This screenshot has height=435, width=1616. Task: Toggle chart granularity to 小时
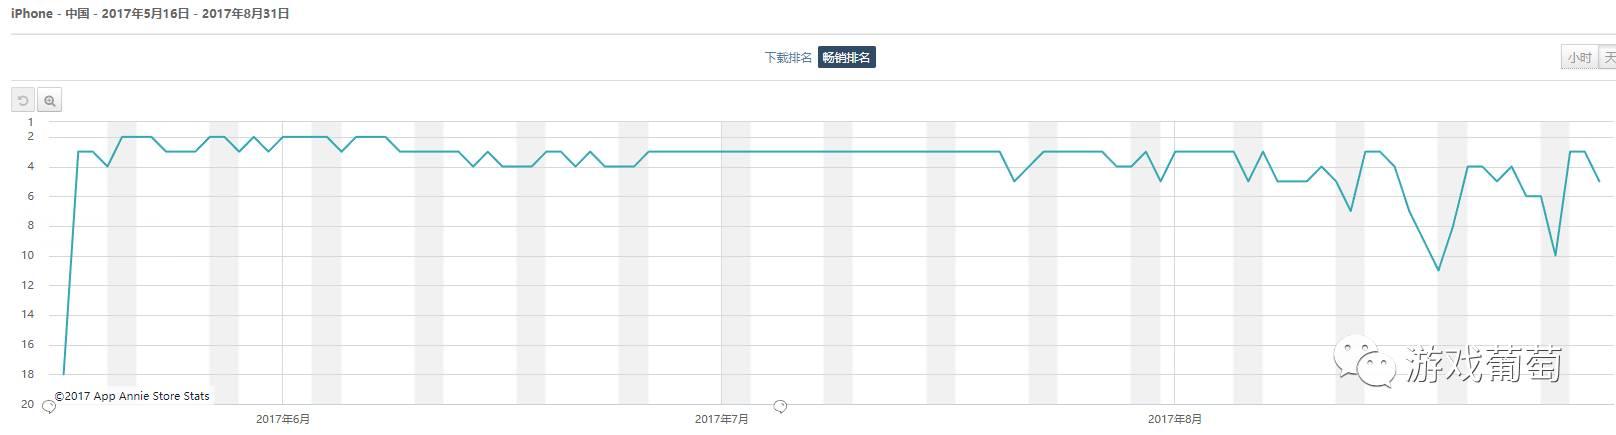tap(1579, 58)
